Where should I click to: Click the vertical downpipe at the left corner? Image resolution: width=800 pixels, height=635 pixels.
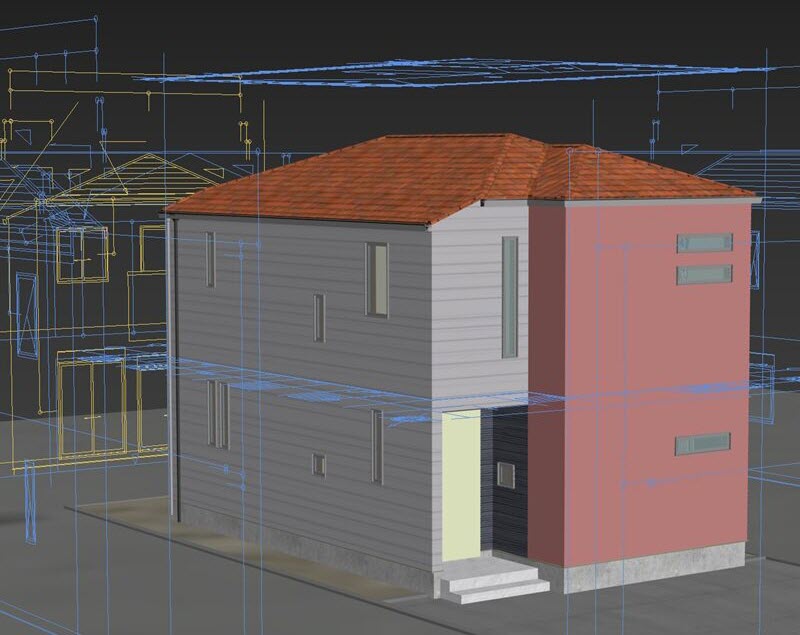pyautogui.click(x=172, y=370)
